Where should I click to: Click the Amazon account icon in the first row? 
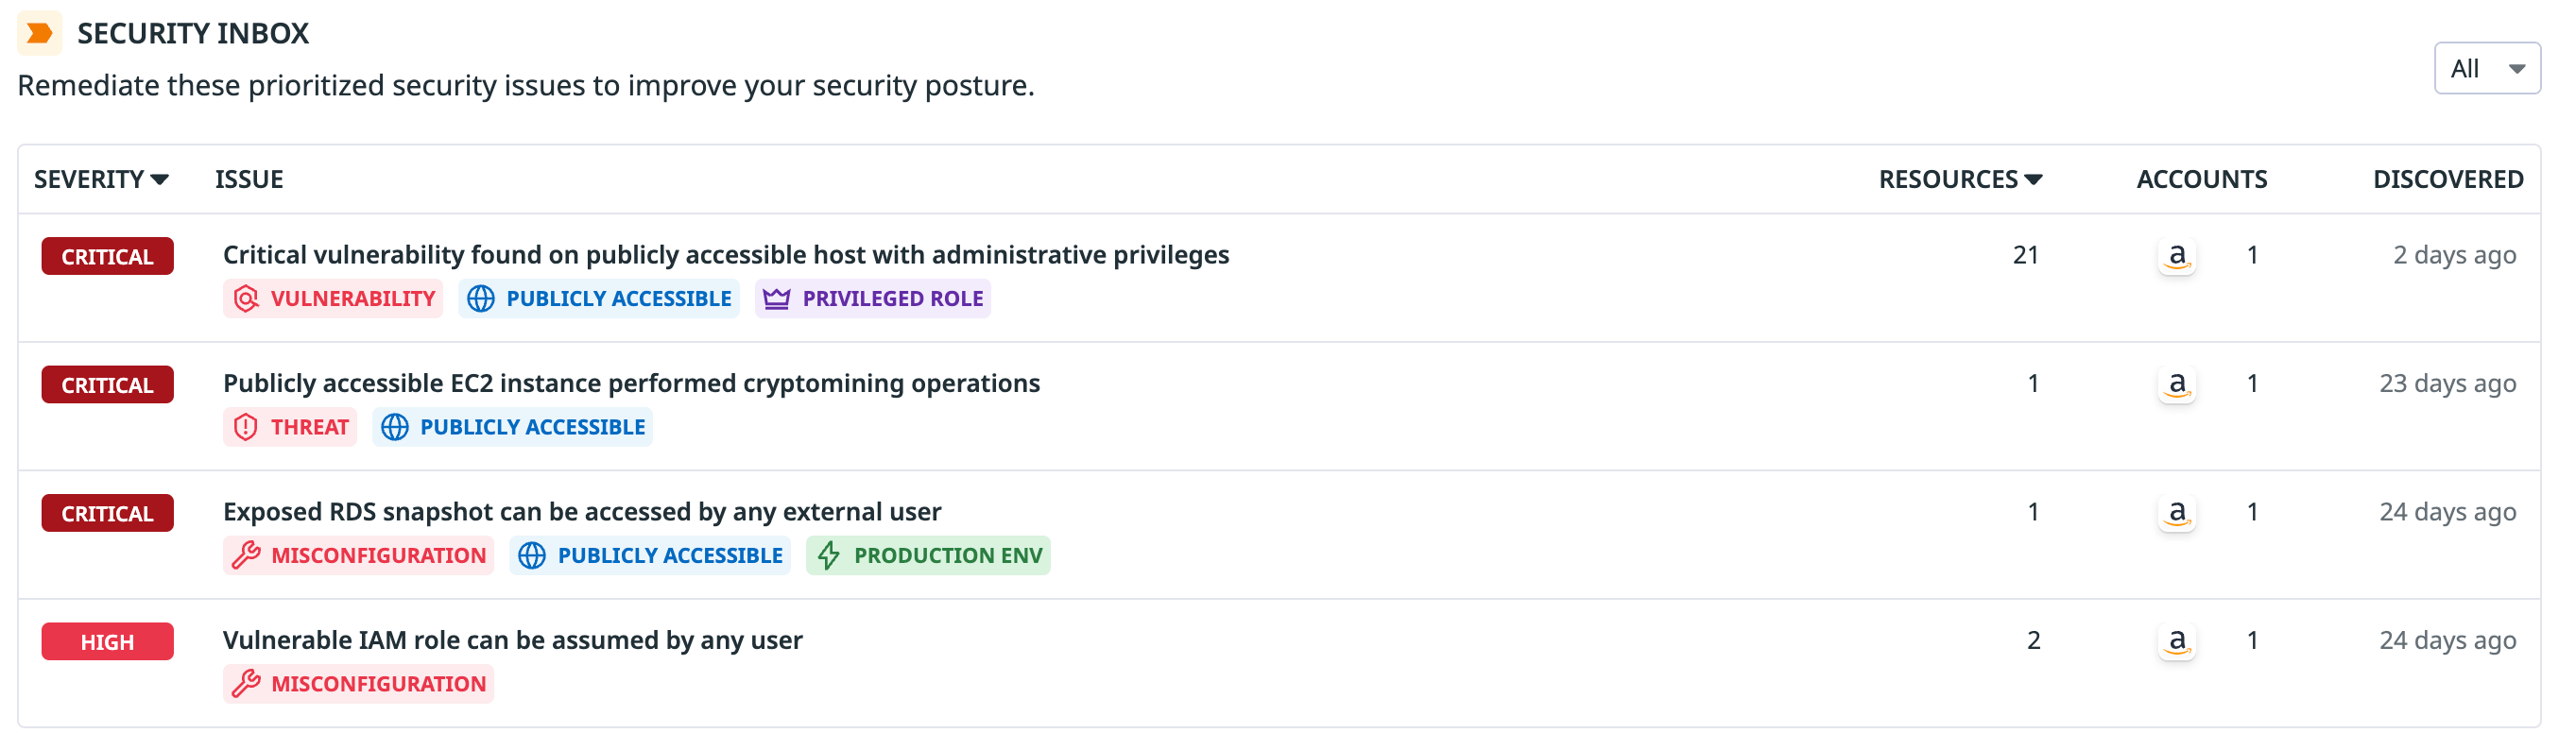[2176, 257]
